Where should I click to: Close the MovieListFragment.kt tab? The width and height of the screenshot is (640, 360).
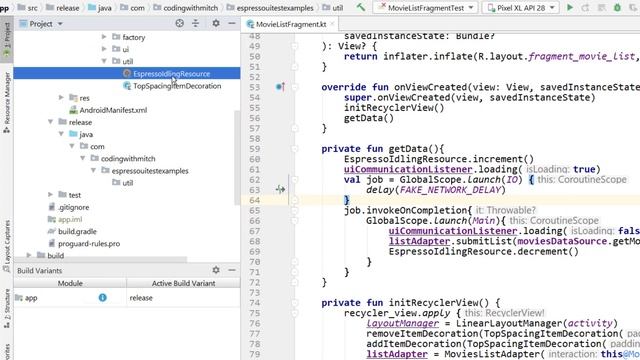coord(332,24)
